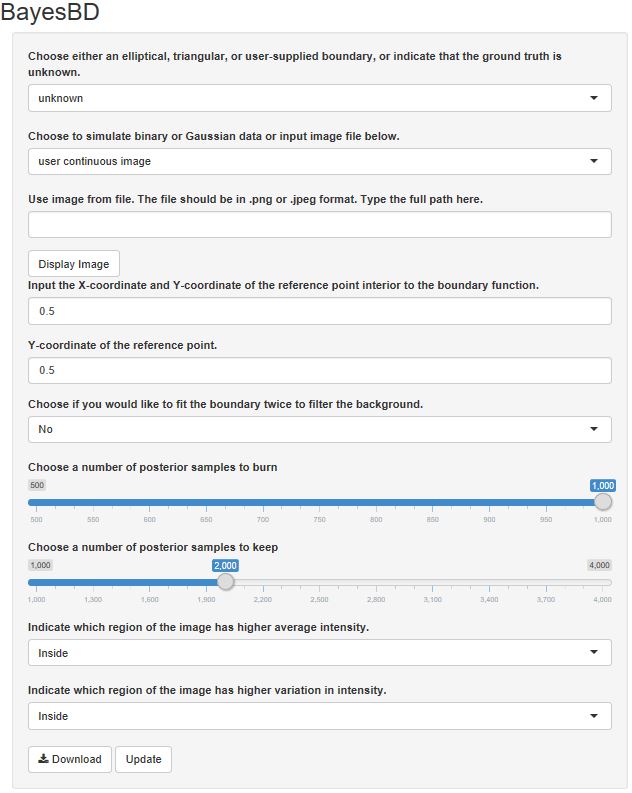The image size is (632, 793).
Task: Click the burn samples slider handle
Action: pos(602,503)
